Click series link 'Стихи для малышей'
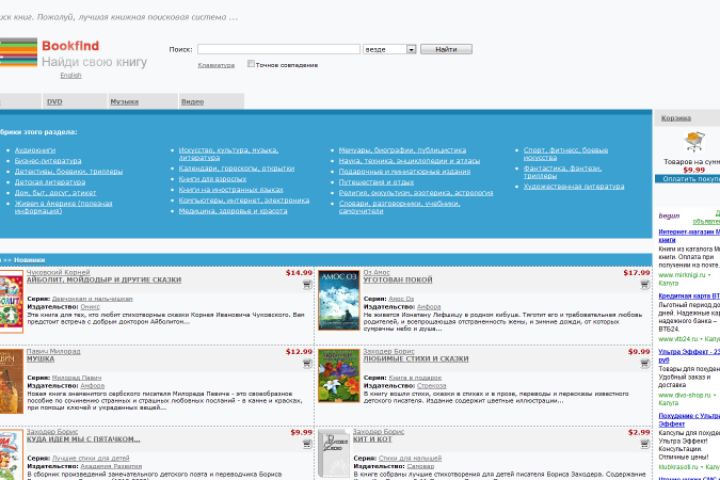This screenshot has width=720, height=480. point(410,458)
